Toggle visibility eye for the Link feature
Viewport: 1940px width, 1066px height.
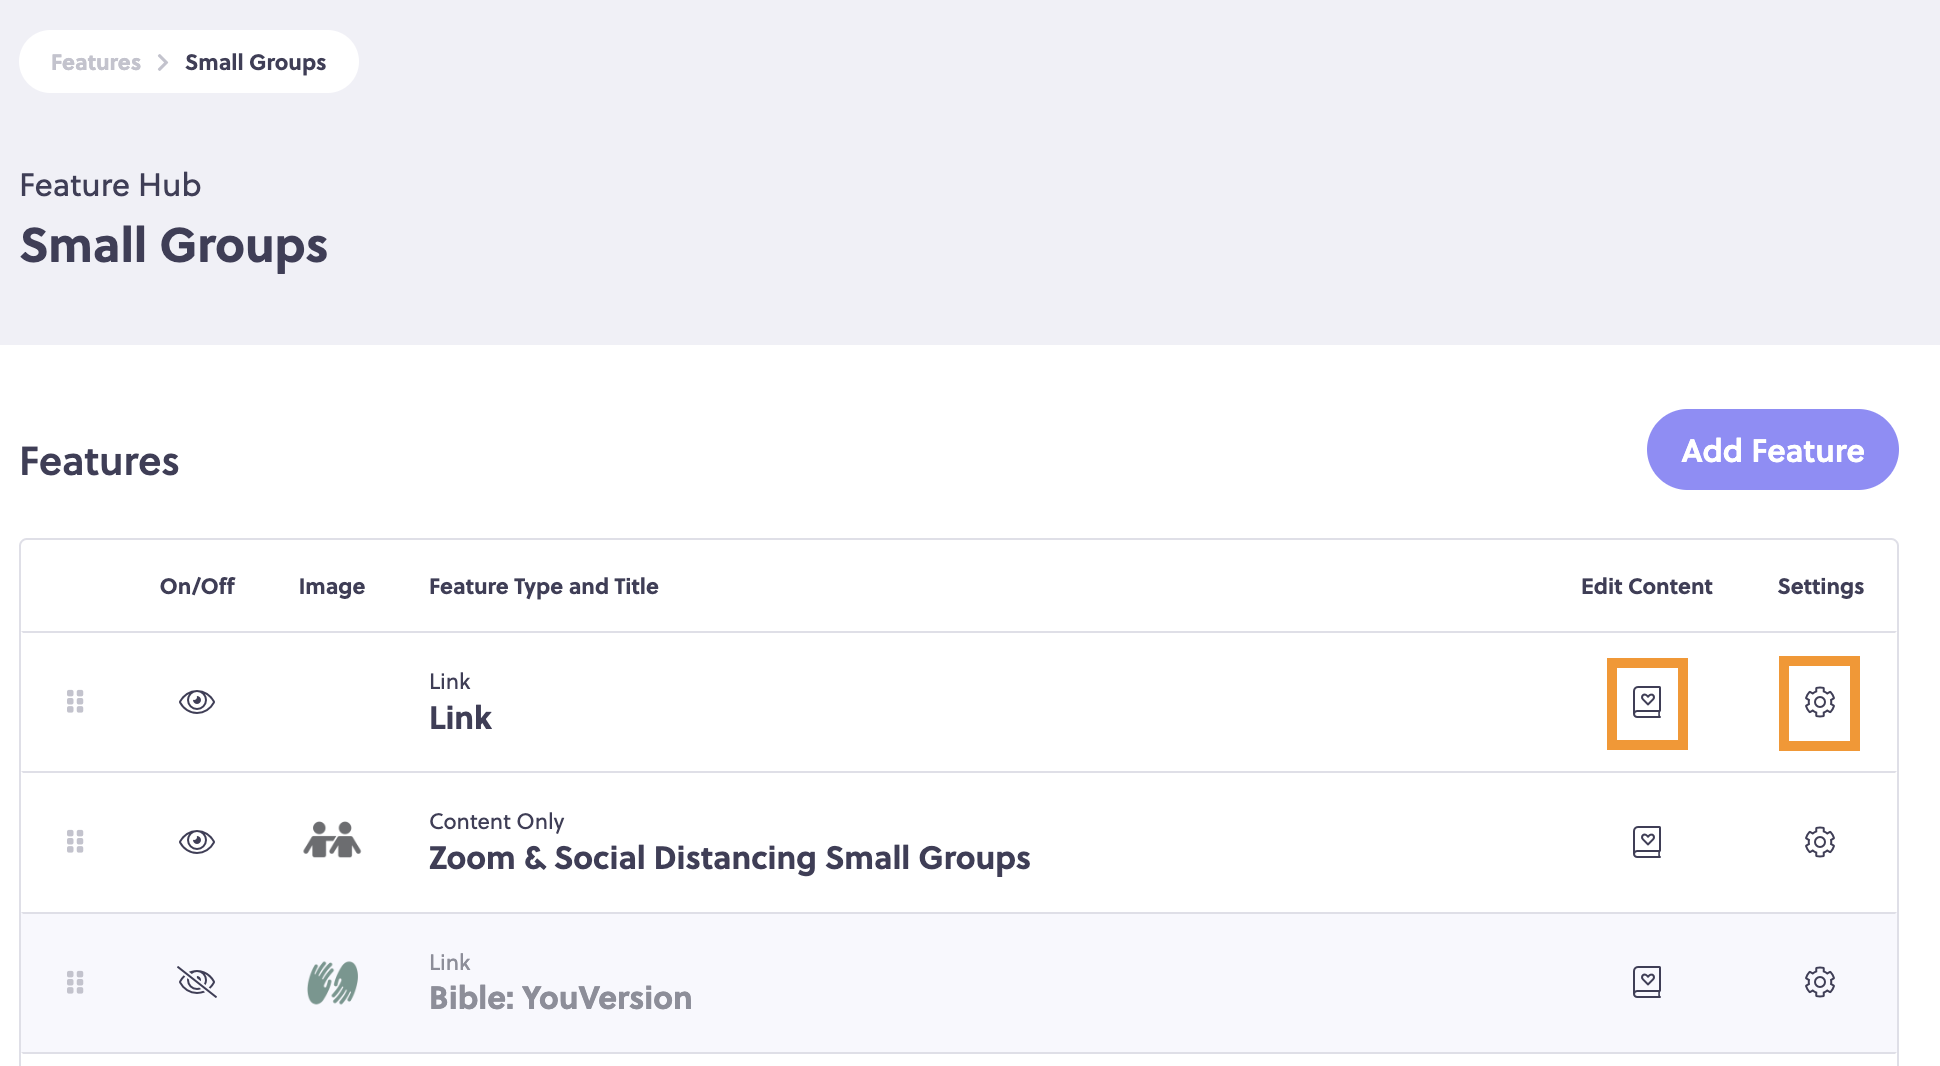point(197,702)
